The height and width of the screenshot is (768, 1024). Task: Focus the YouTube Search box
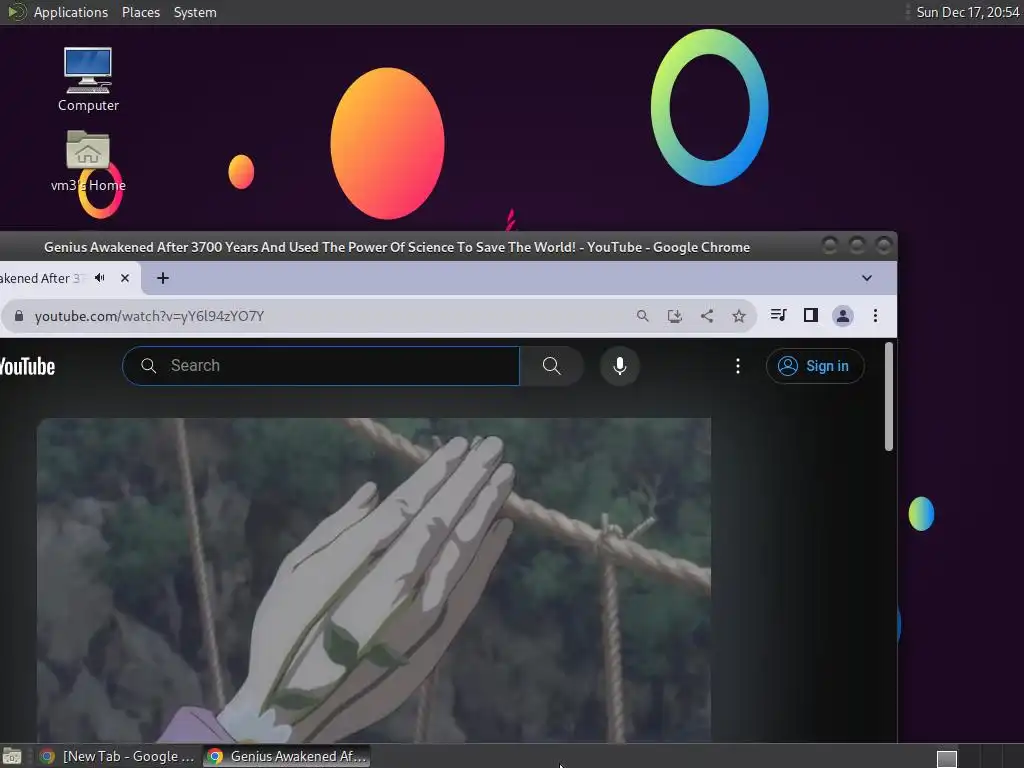point(321,366)
